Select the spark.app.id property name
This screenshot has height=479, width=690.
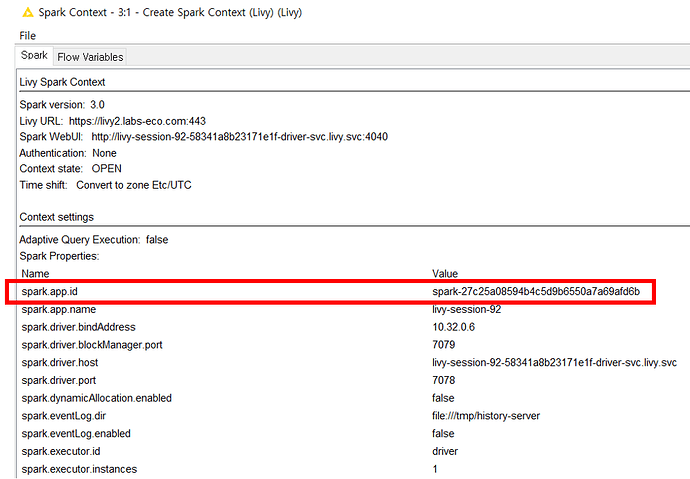pos(49,291)
